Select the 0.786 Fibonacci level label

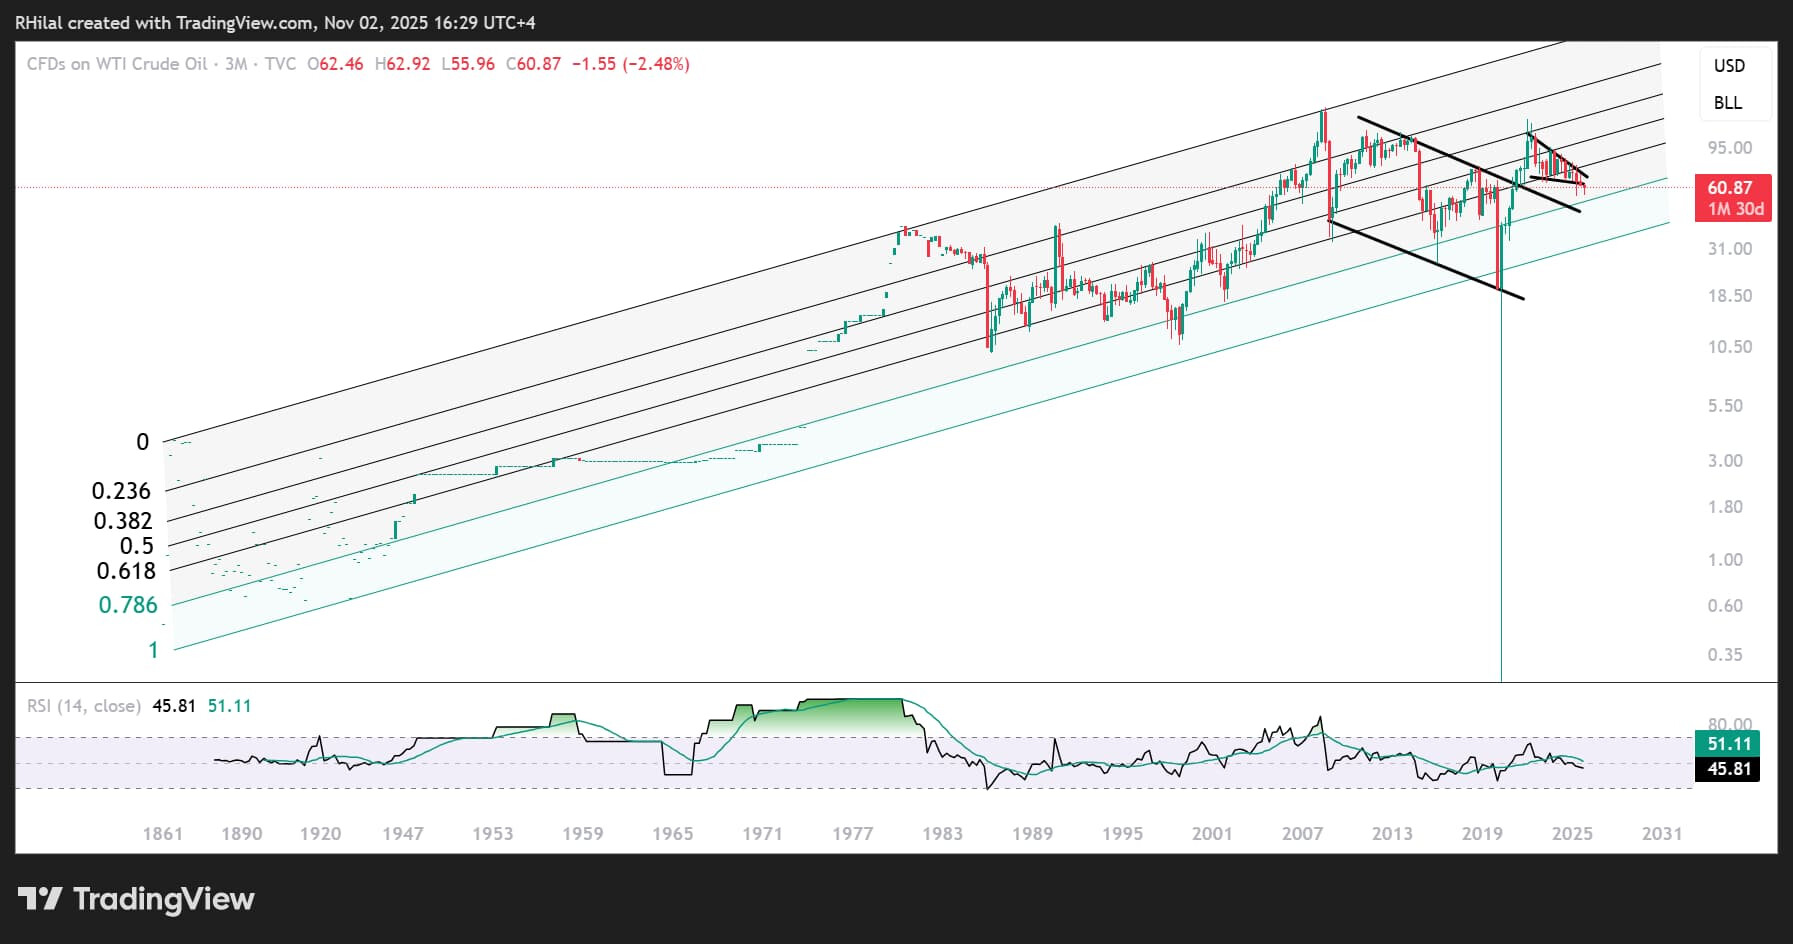128,605
